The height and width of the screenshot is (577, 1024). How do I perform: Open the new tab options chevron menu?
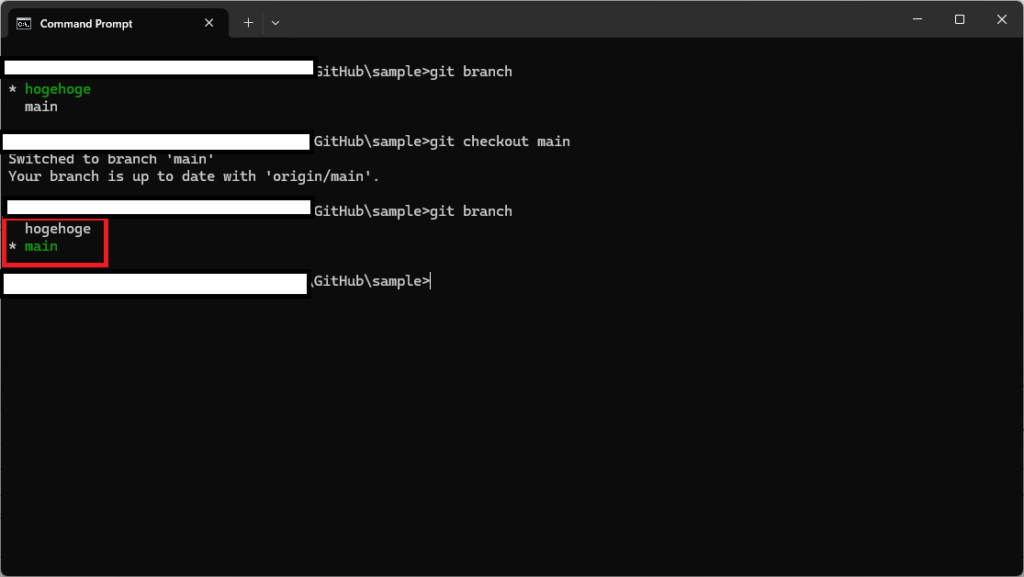(x=275, y=22)
